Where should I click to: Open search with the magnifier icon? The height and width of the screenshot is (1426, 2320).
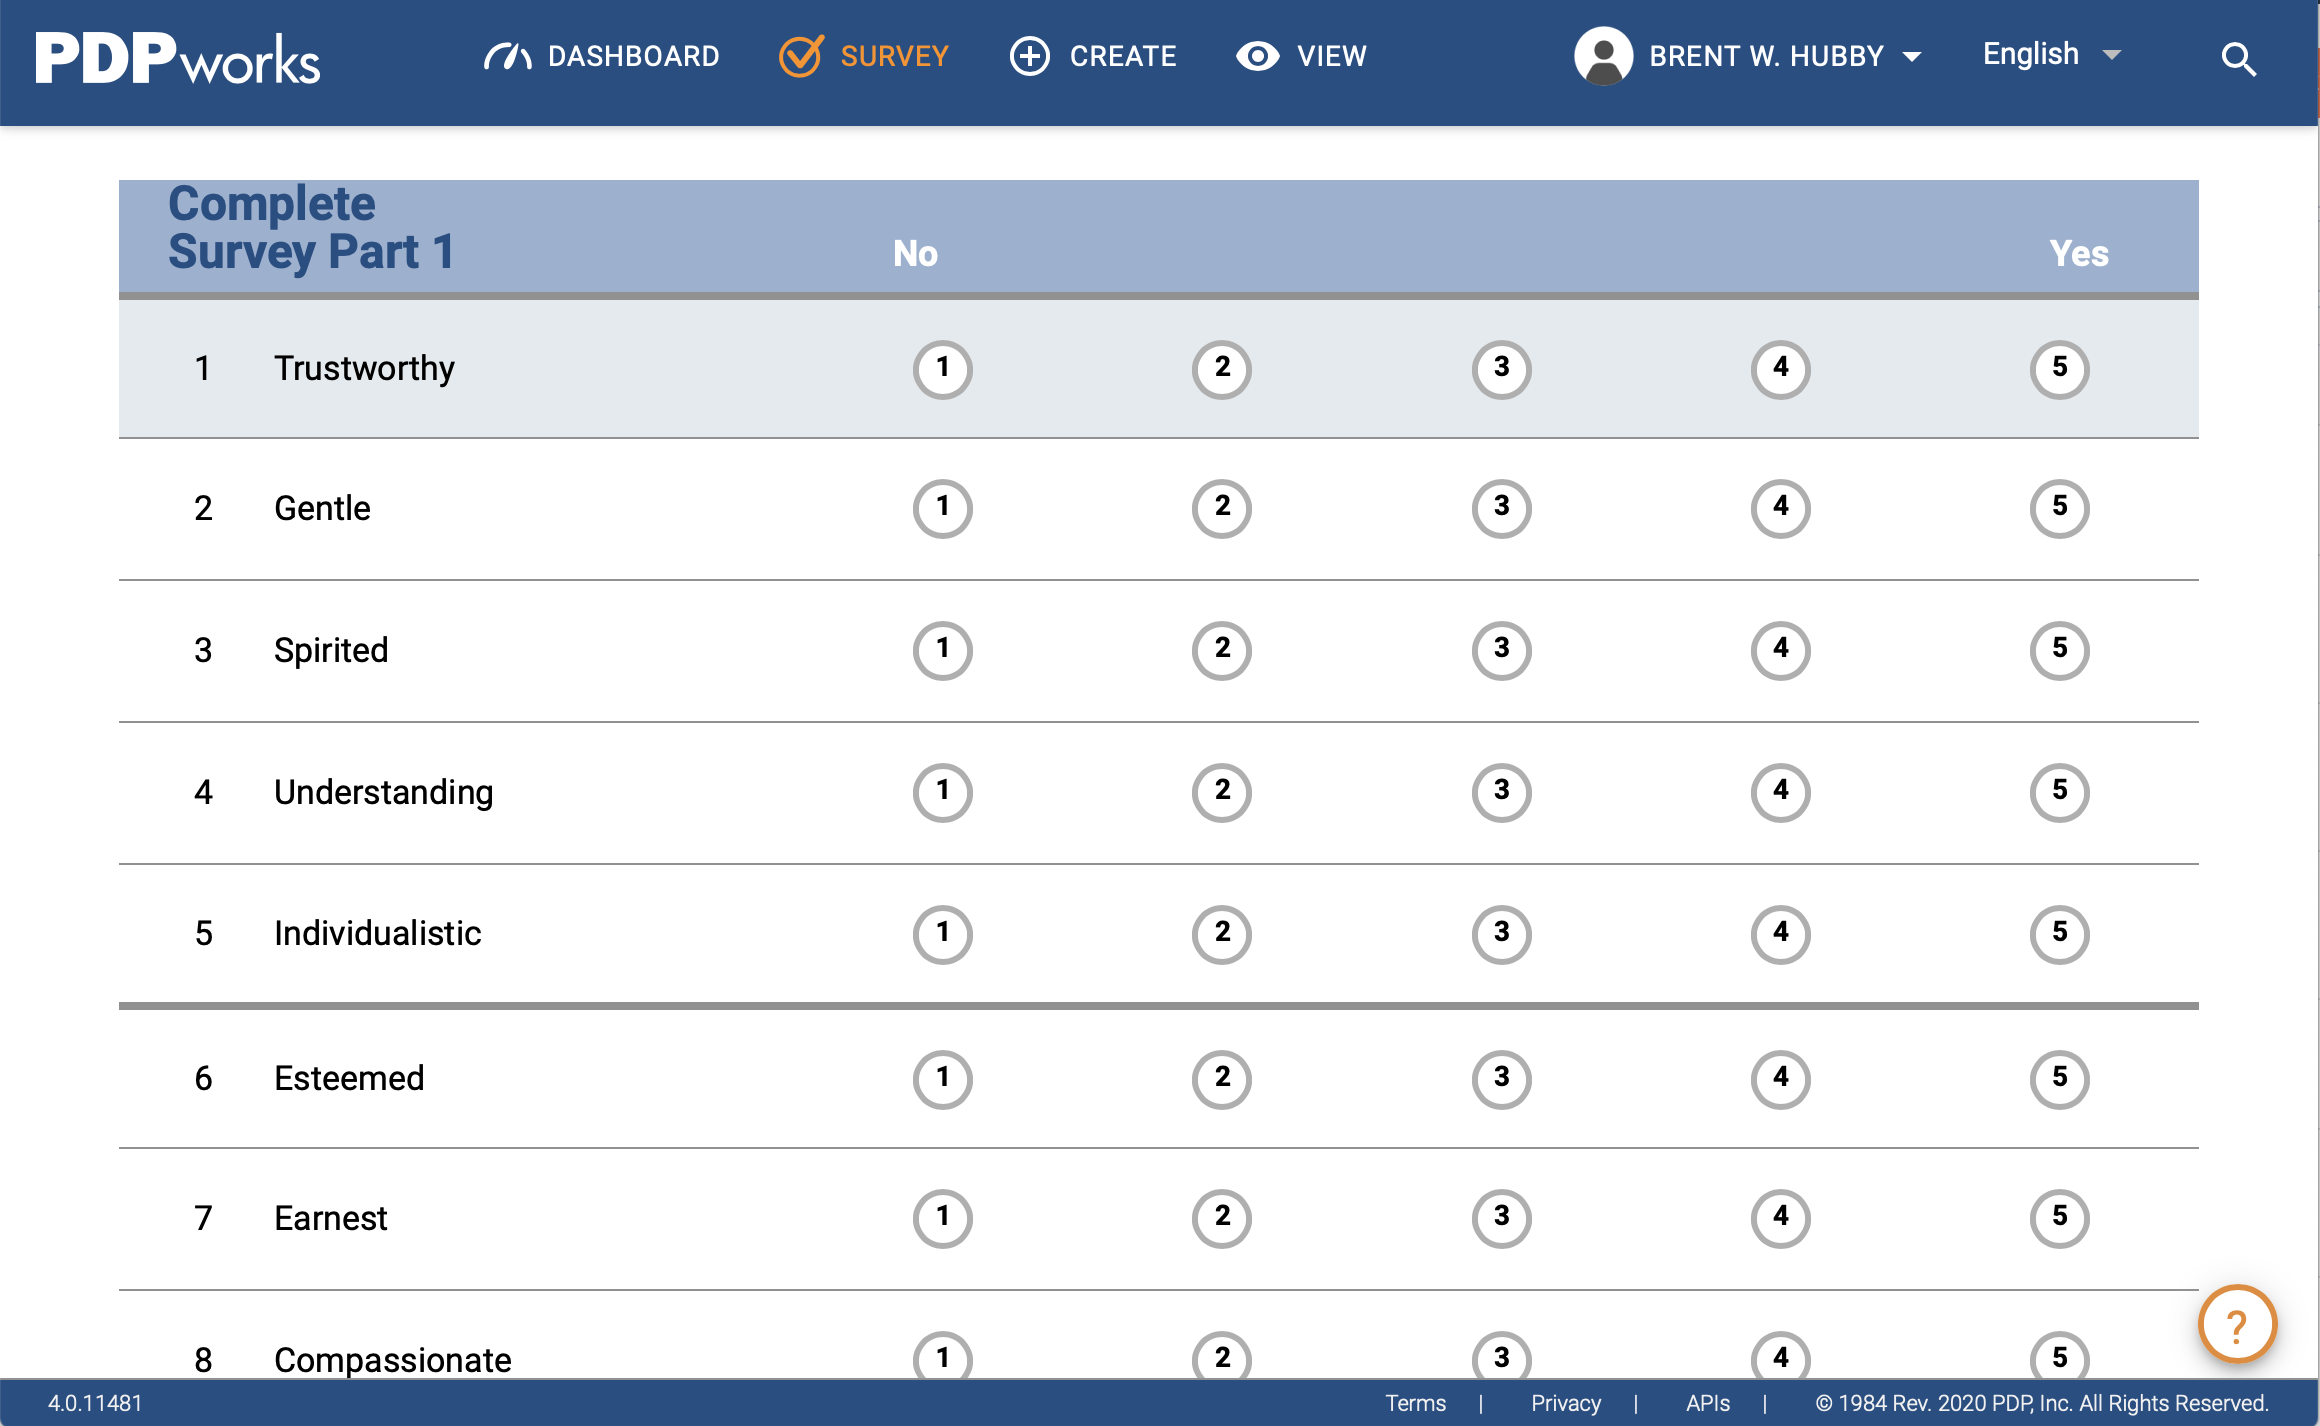tap(2238, 60)
